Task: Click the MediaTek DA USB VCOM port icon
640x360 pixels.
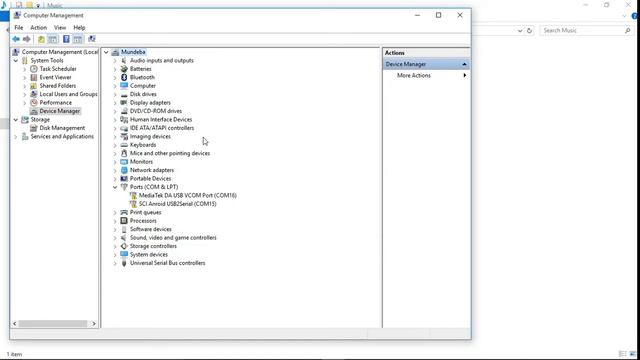Action: pyautogui.click(x=133, y=196)
